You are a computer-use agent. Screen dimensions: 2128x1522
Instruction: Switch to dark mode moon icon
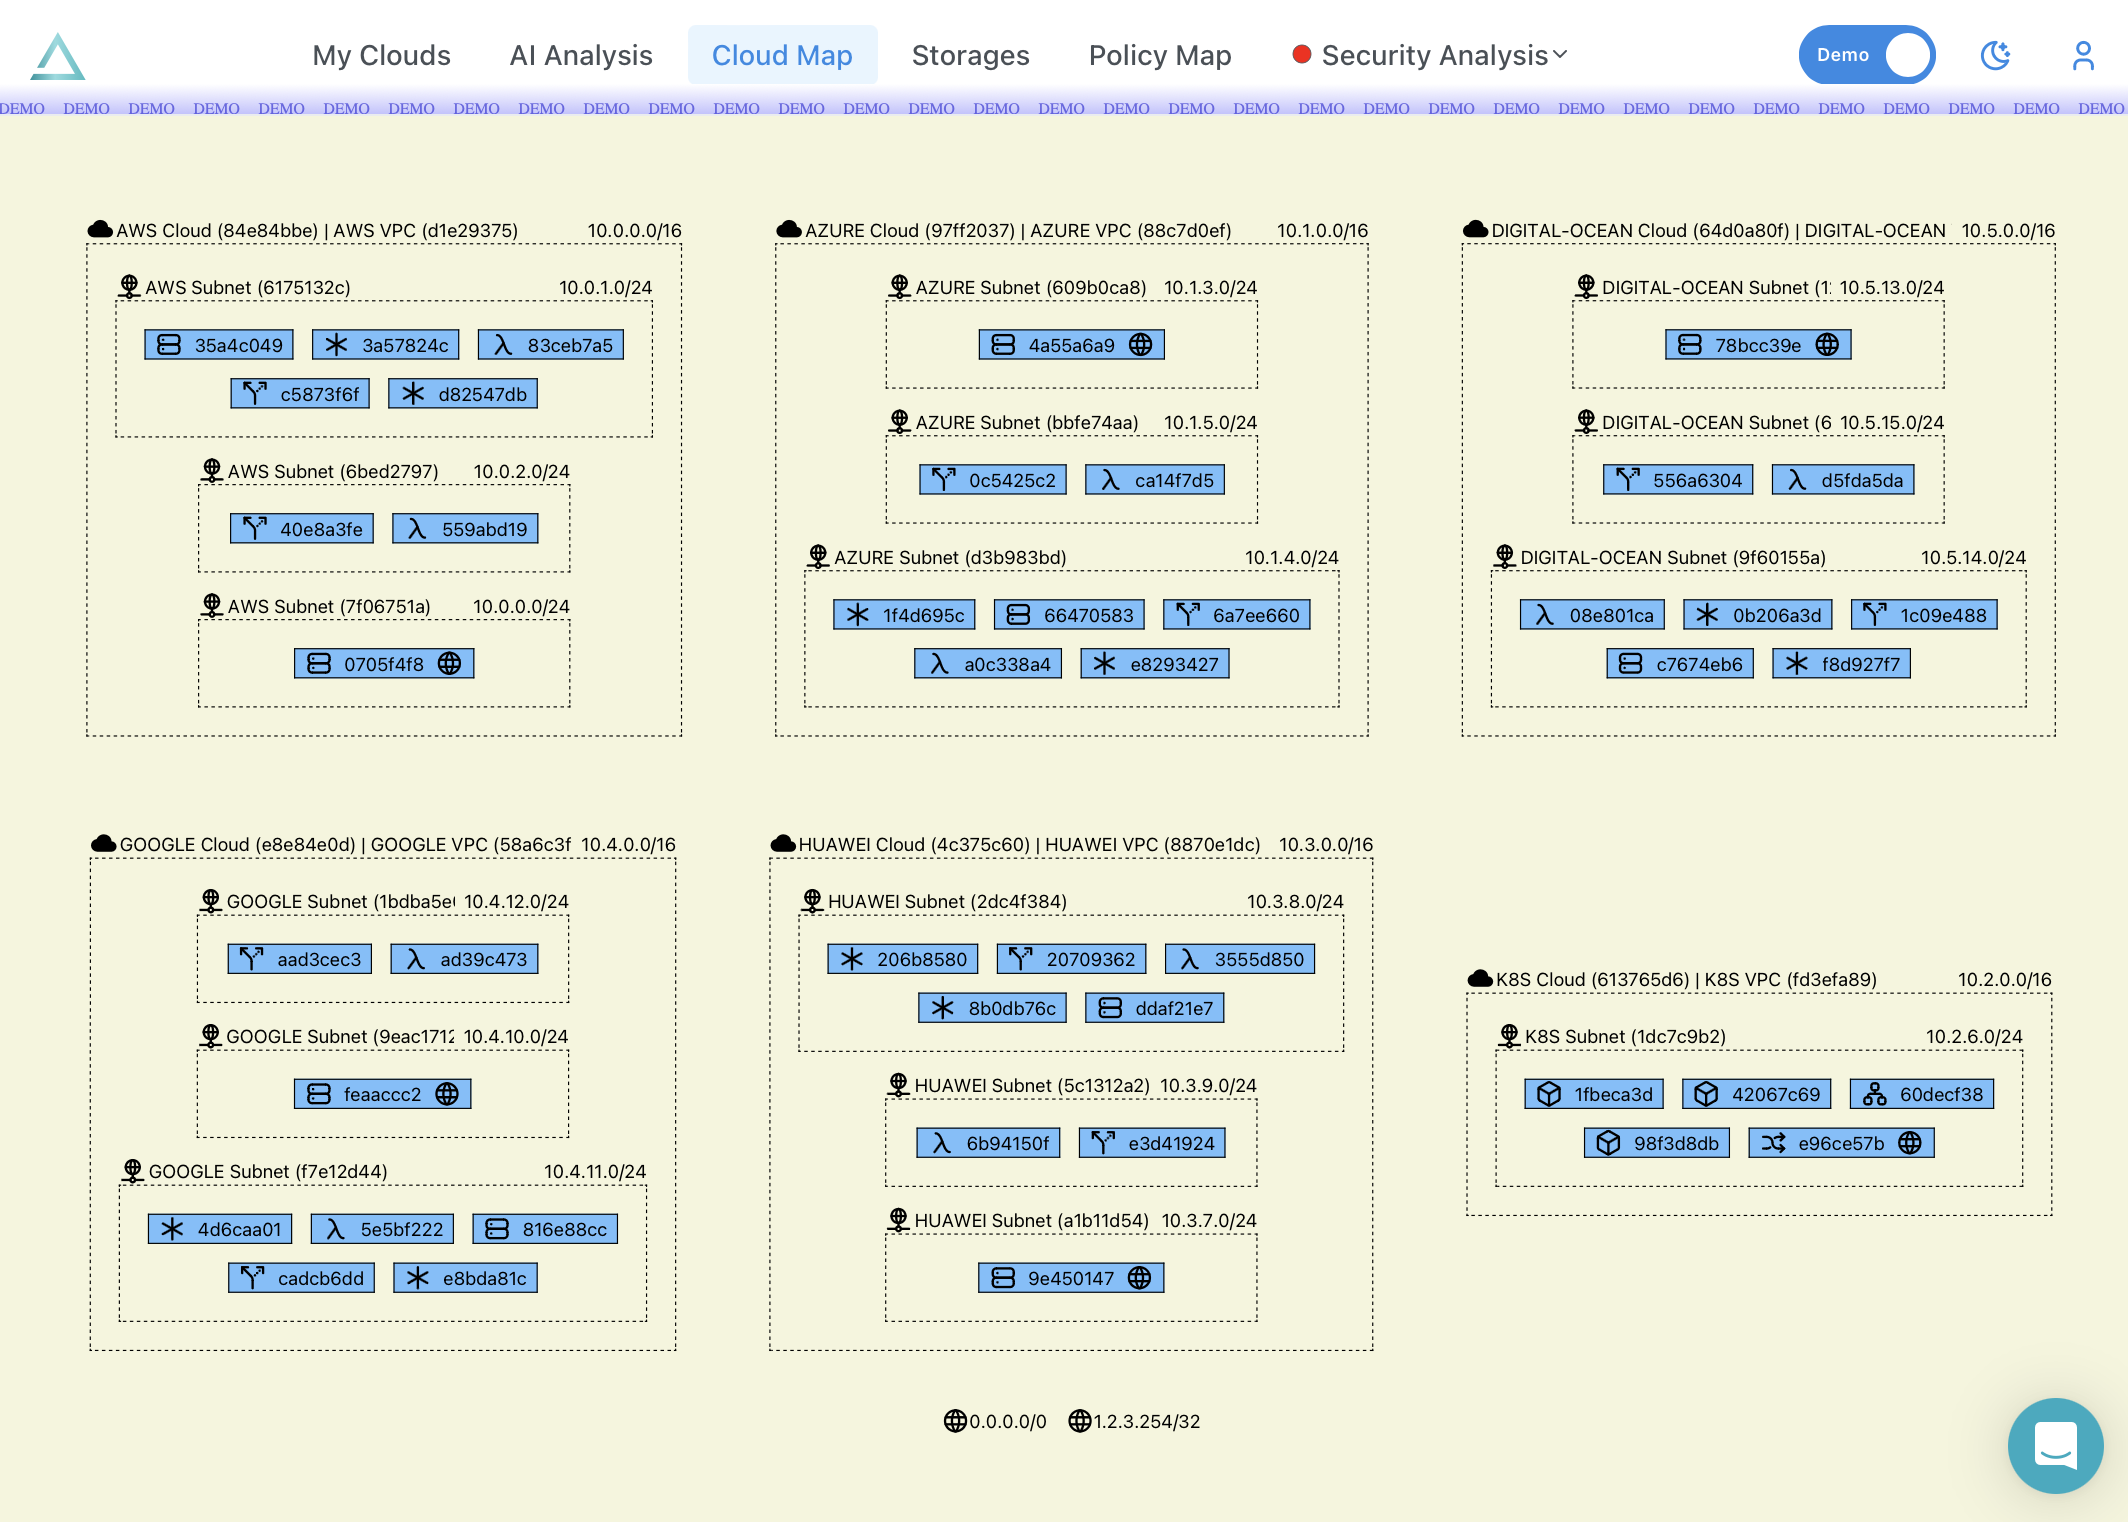pos(1995,55)
